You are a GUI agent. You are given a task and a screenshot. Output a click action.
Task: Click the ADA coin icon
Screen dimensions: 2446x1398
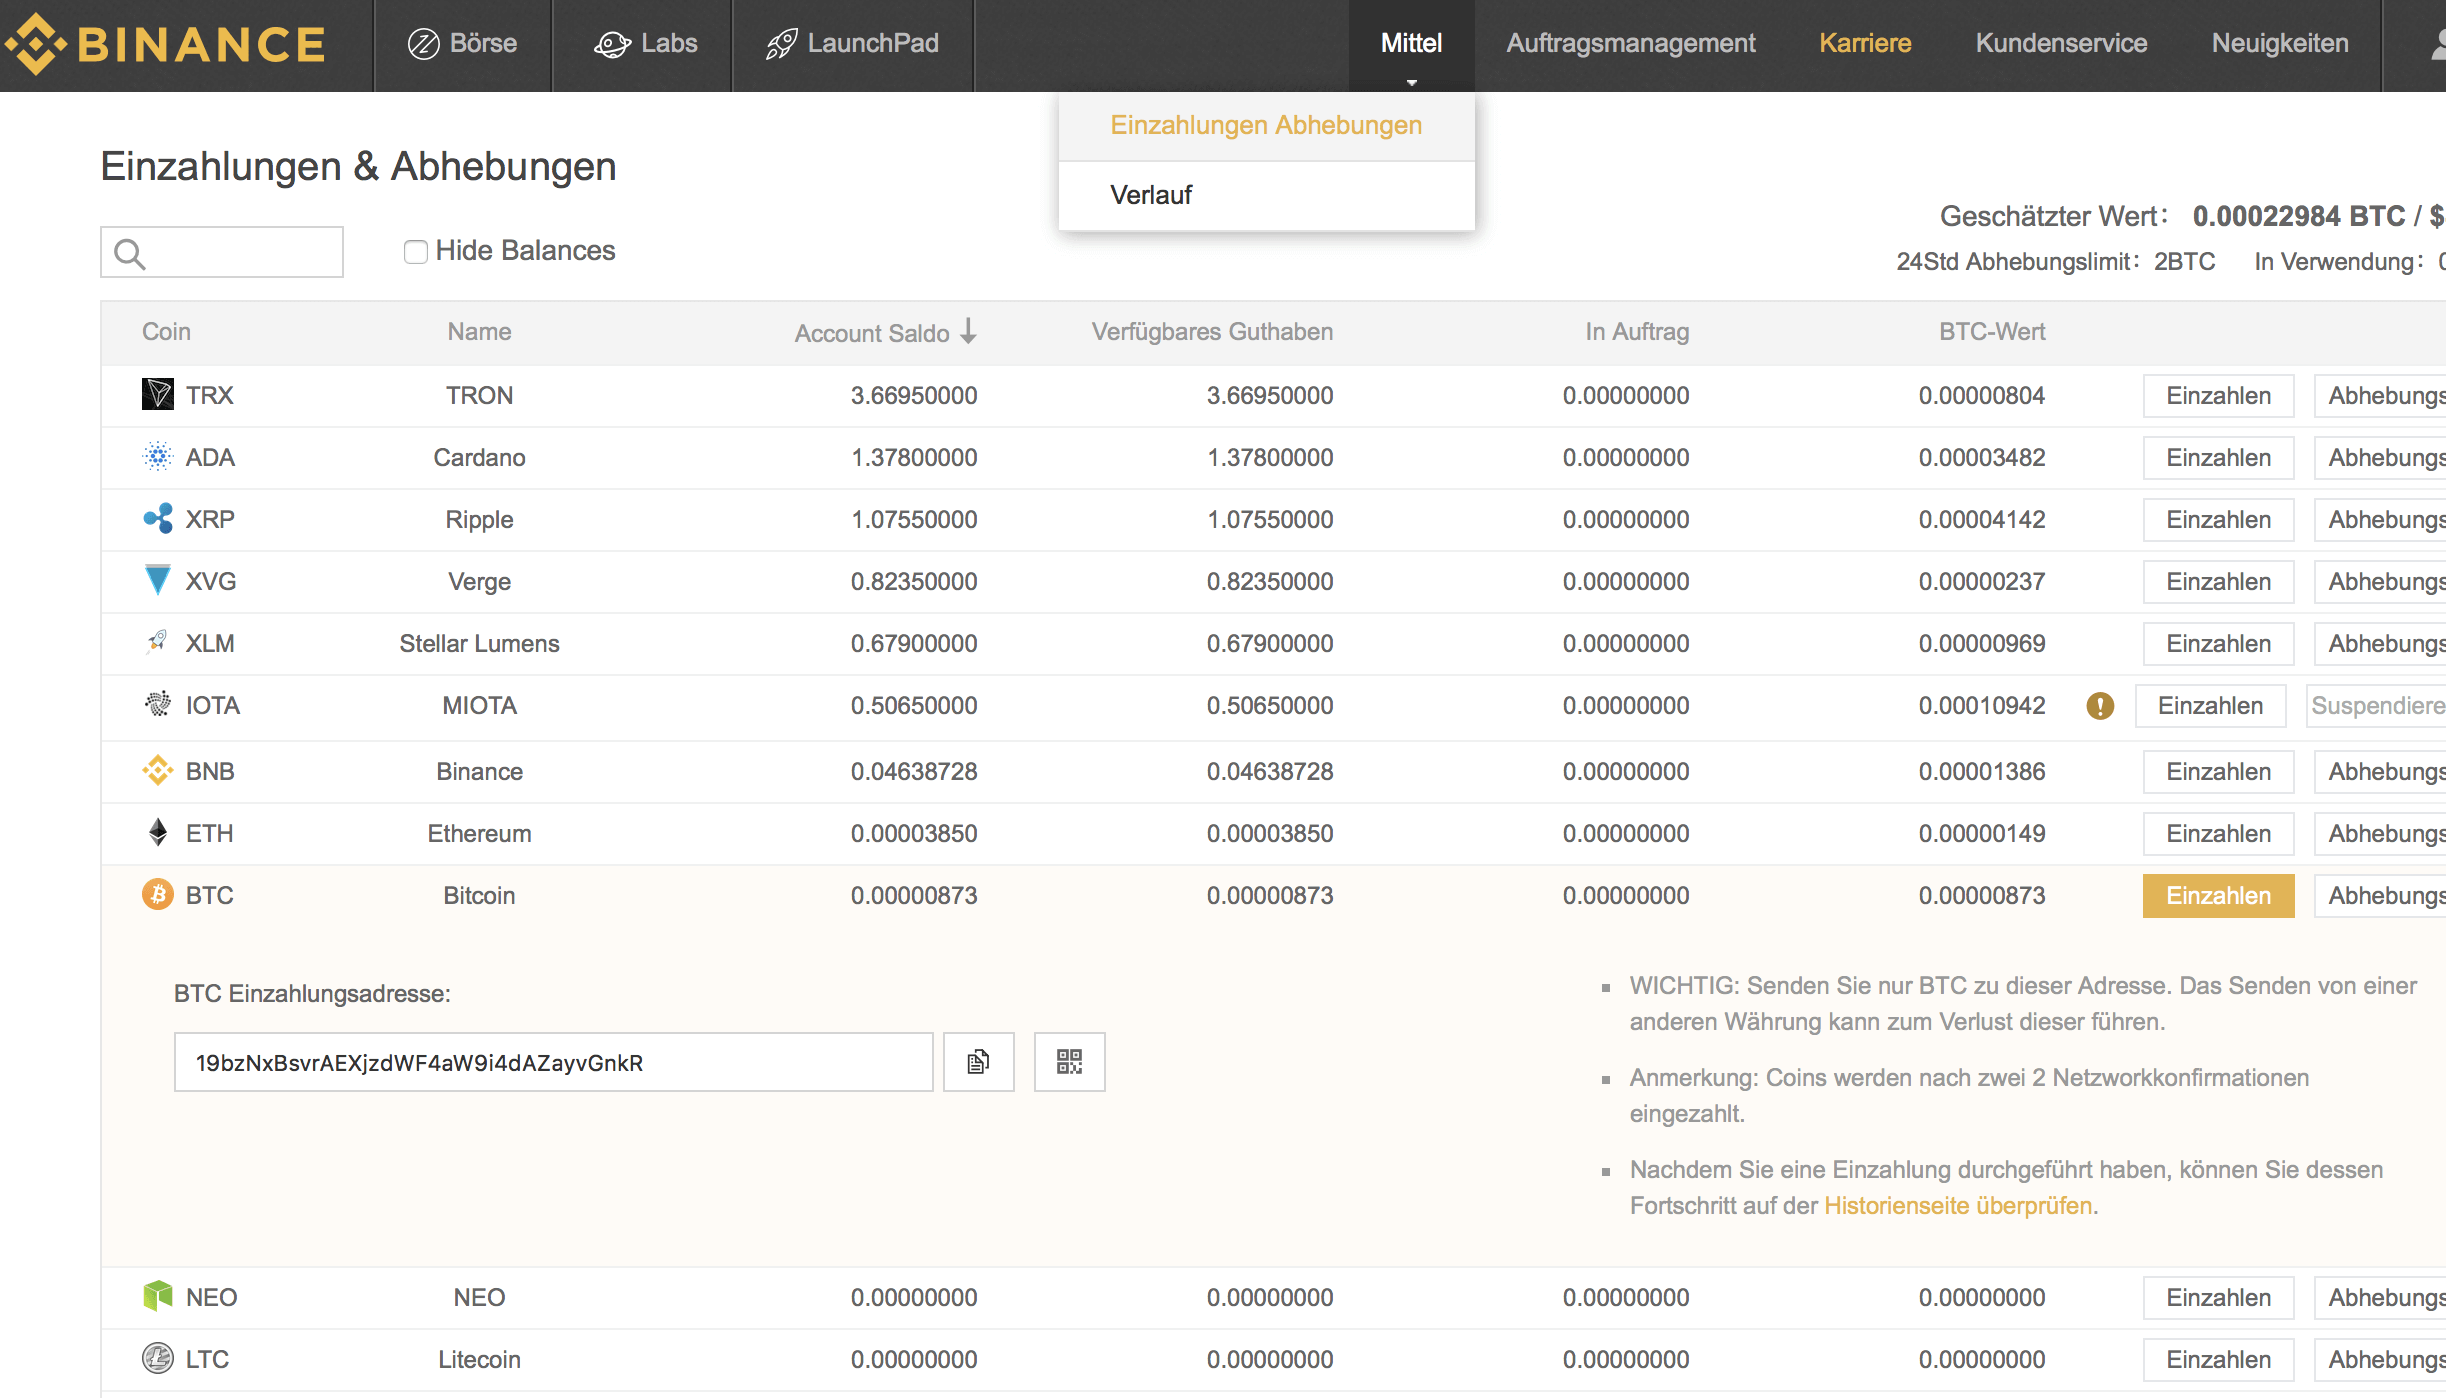(158, 456)
